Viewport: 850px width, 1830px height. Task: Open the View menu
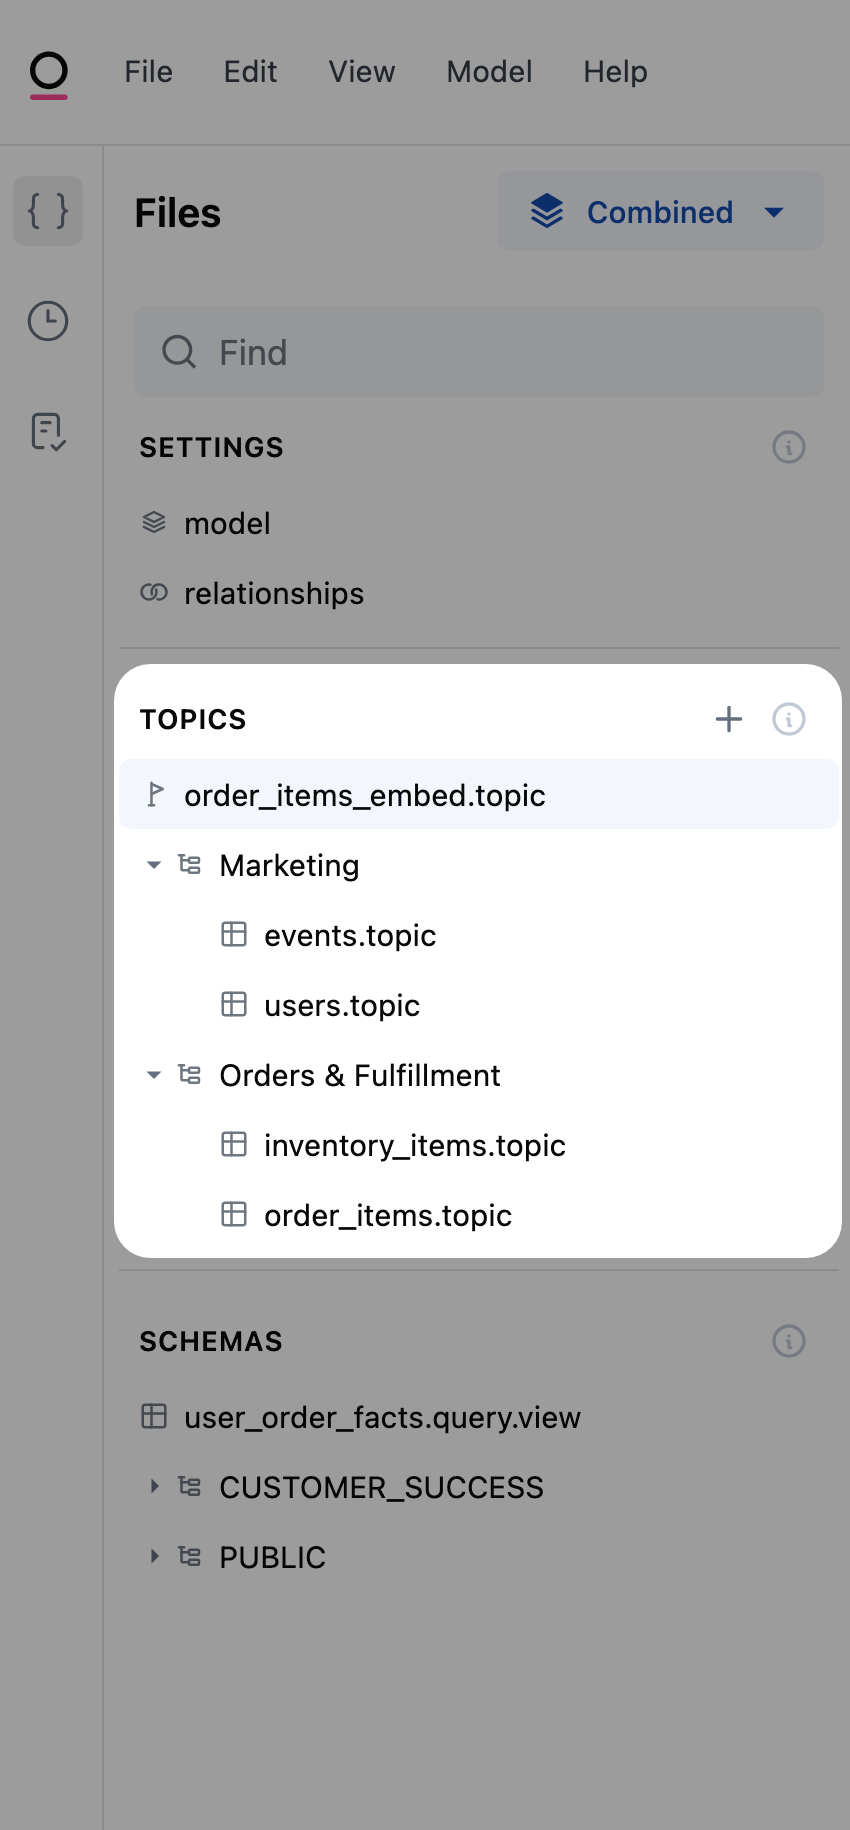(x=362, y=72)
